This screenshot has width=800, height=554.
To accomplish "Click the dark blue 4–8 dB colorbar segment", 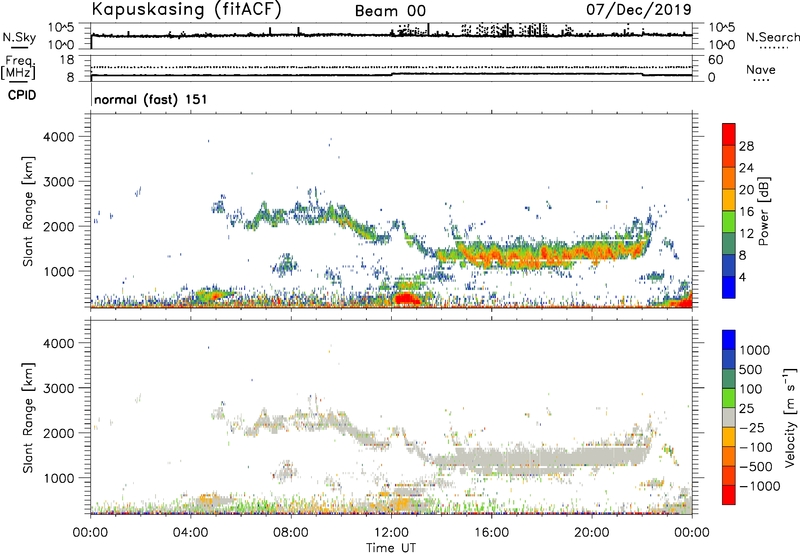I will click(728, 265).
